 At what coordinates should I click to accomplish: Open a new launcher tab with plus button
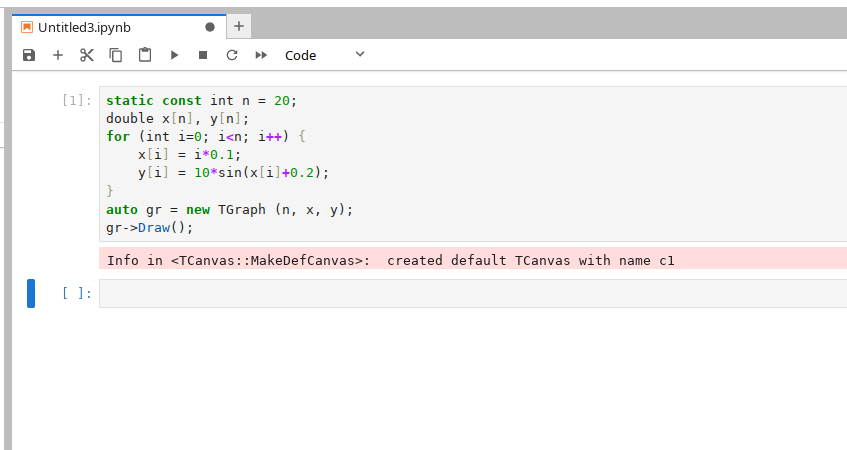pos(240,27)
